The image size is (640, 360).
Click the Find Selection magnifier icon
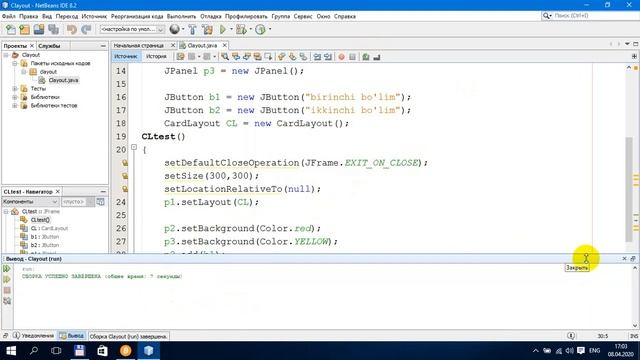pos(225,57)
